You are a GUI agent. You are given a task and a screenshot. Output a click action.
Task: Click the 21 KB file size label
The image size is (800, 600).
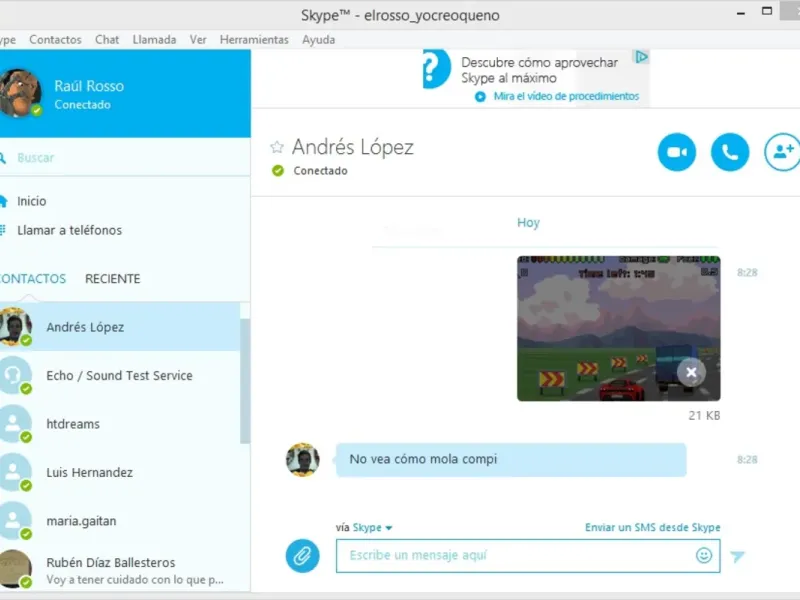704,416
